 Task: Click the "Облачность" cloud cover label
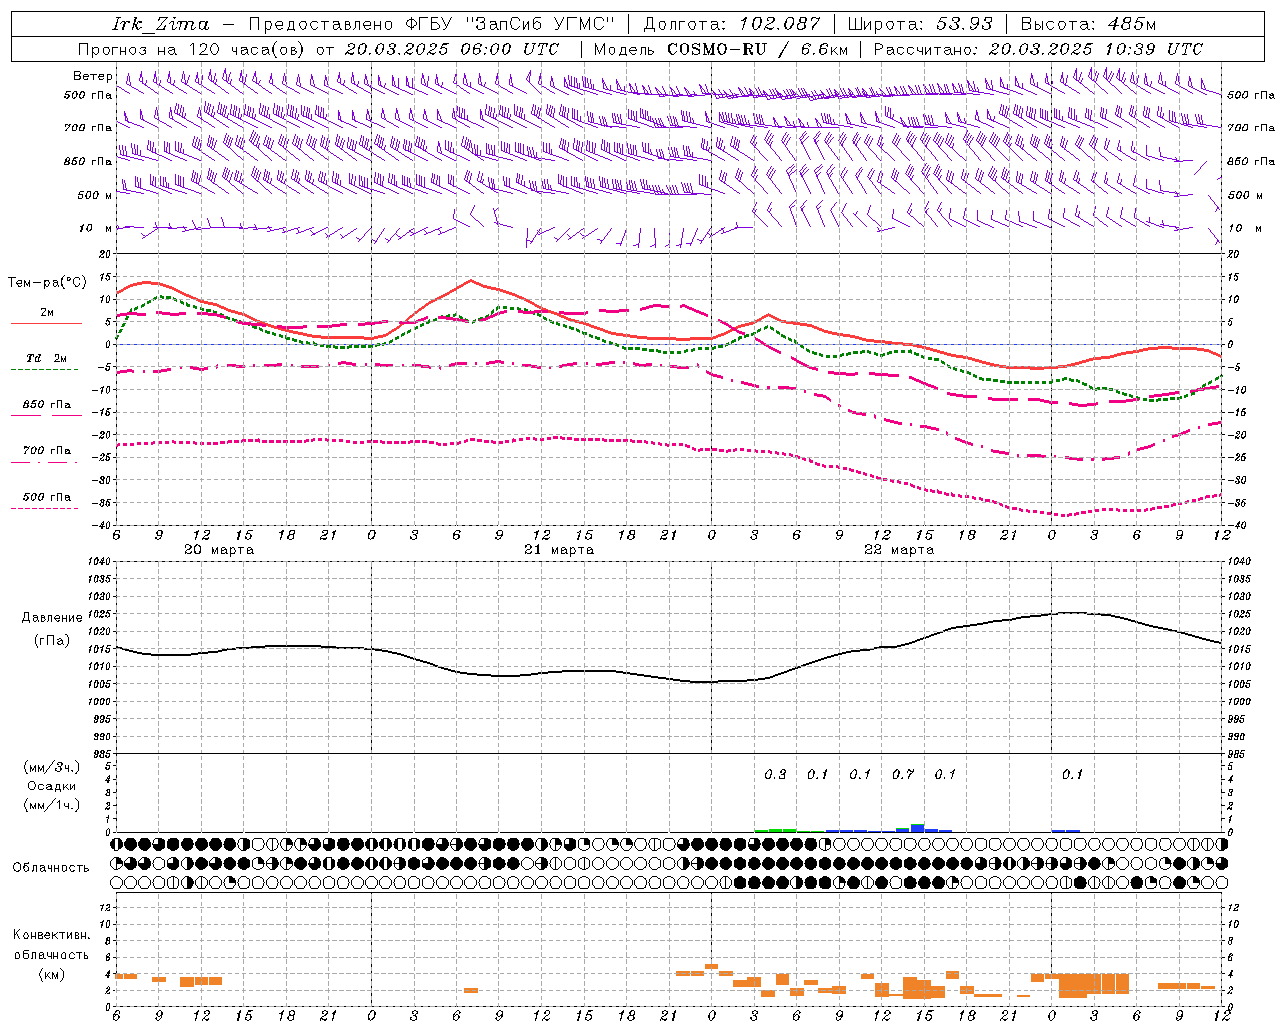(x=51, y=867)
